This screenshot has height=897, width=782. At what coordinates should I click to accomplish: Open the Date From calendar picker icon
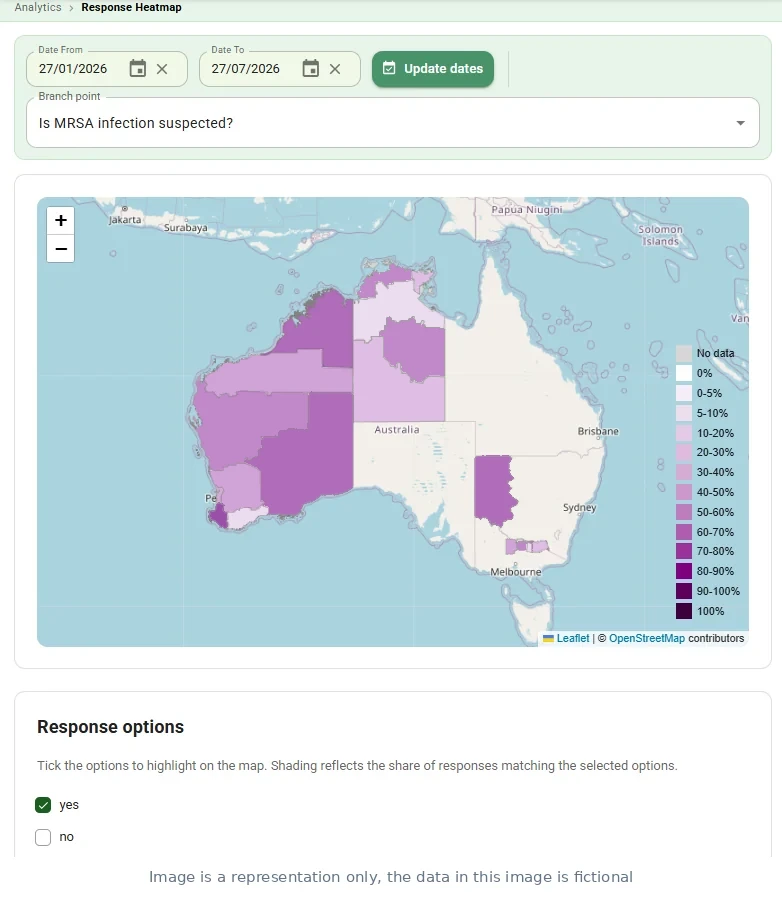[137, 69]
